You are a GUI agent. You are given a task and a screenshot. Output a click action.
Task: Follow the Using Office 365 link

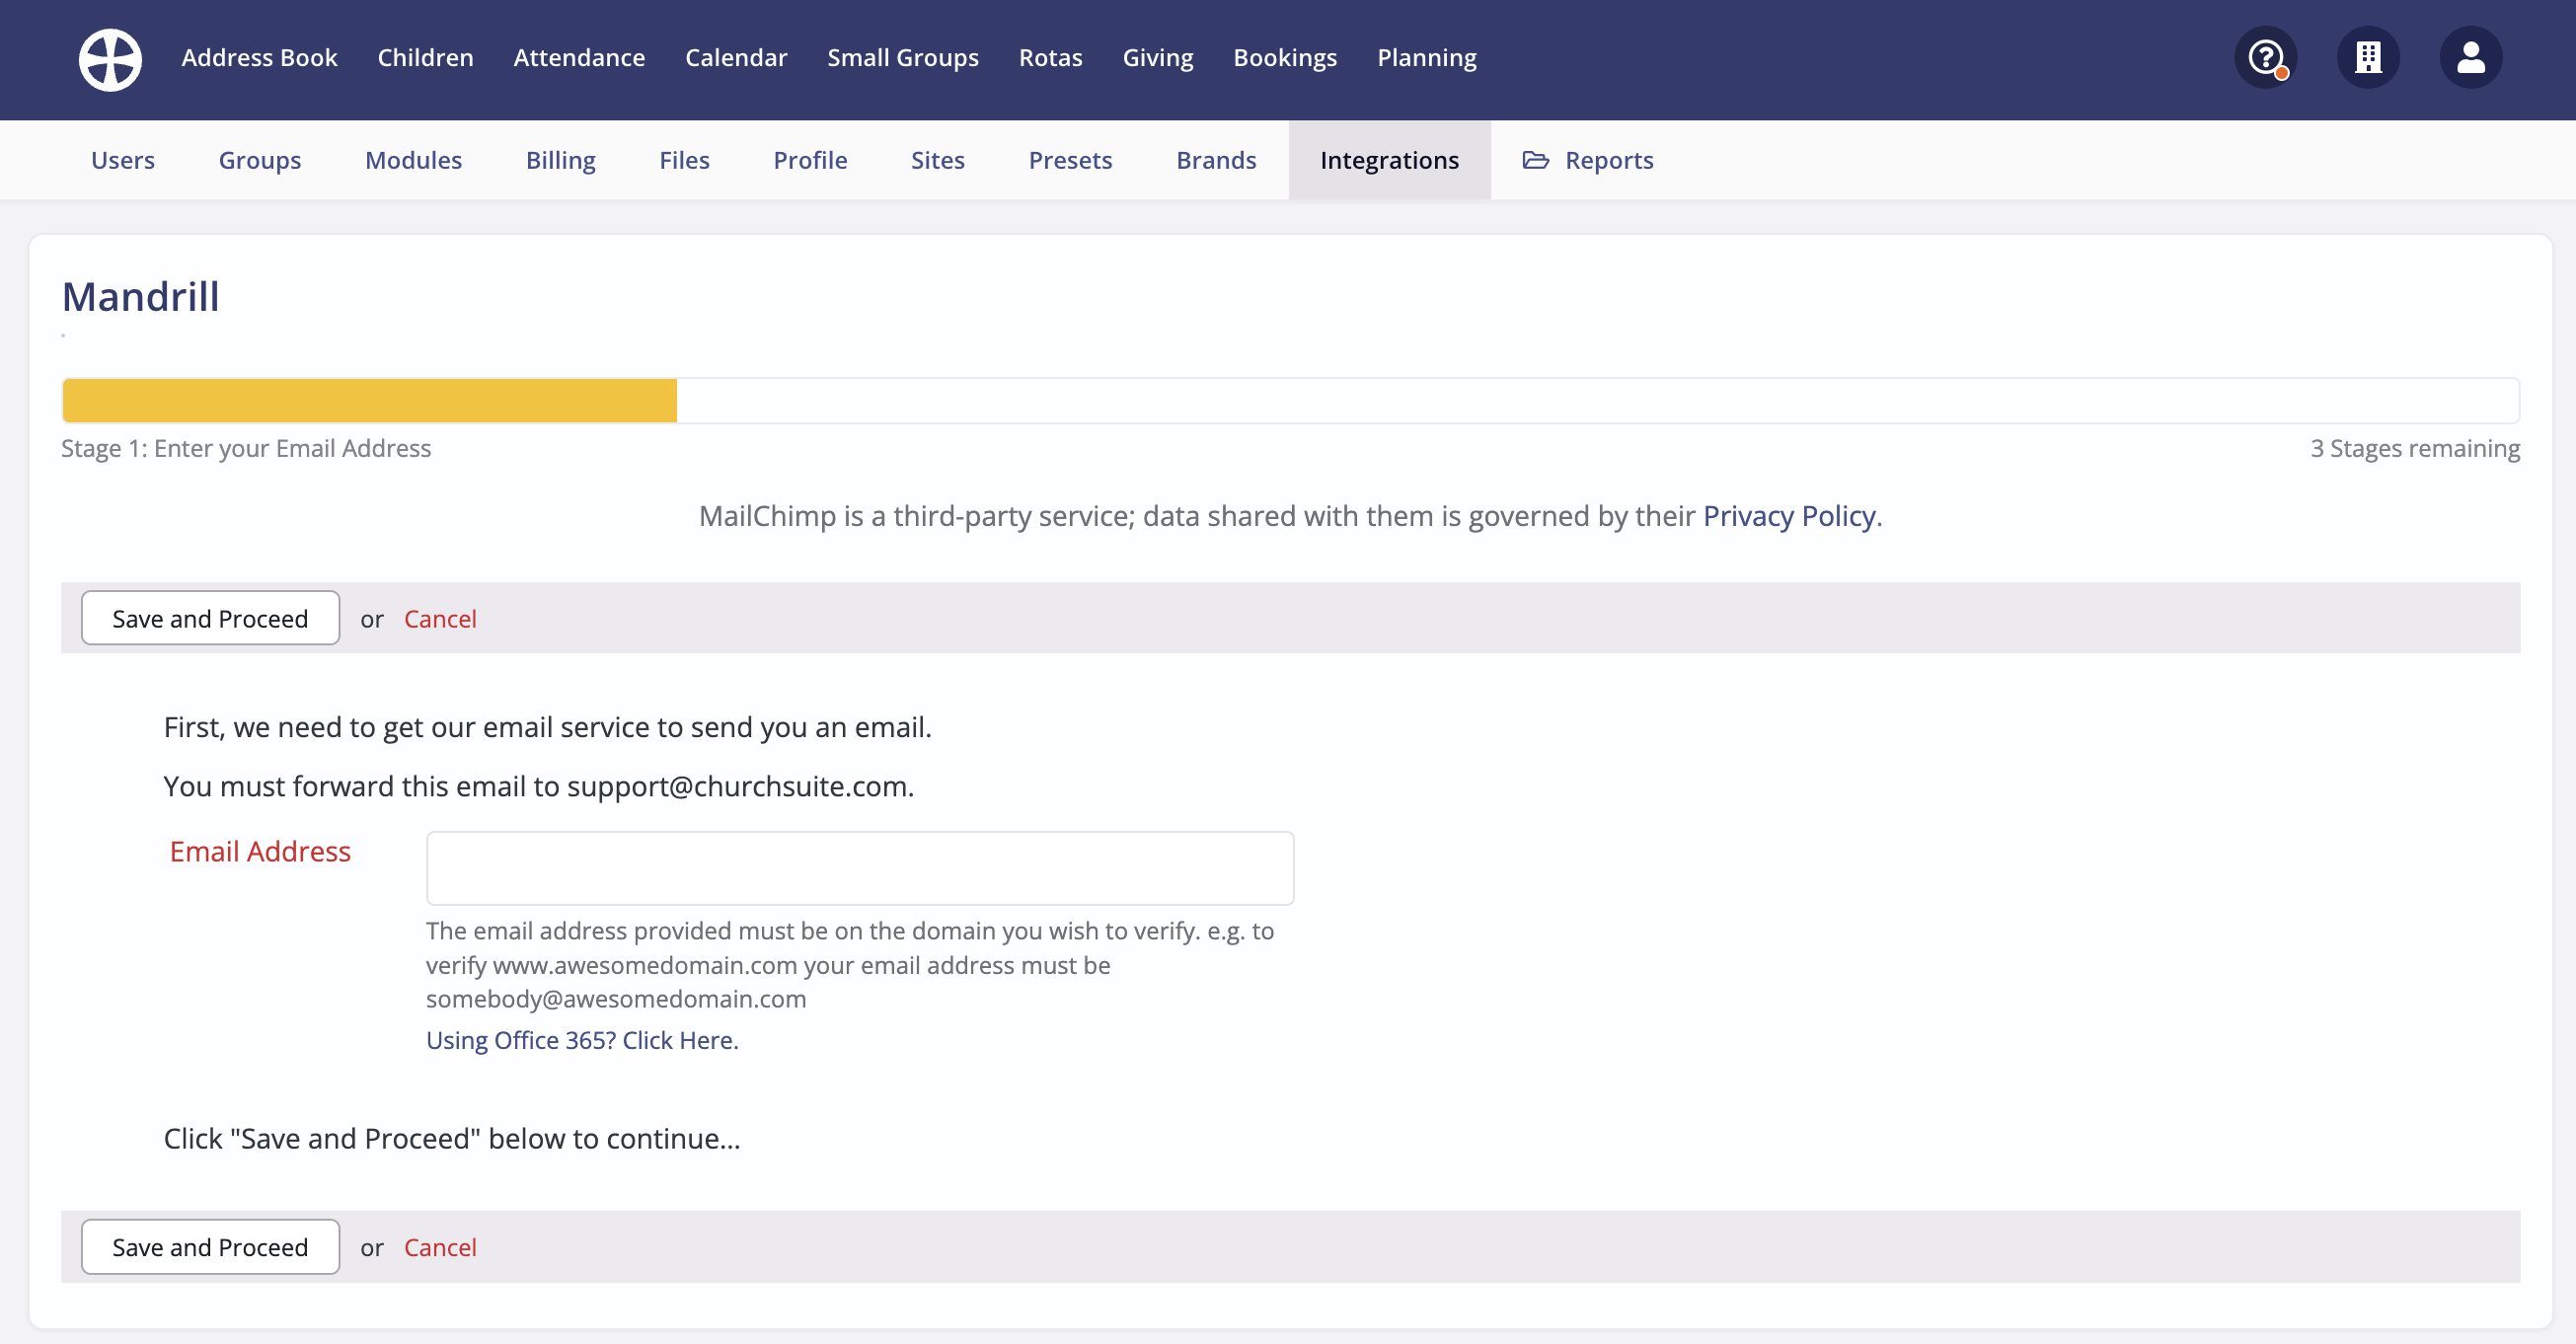click(582, 1040)
